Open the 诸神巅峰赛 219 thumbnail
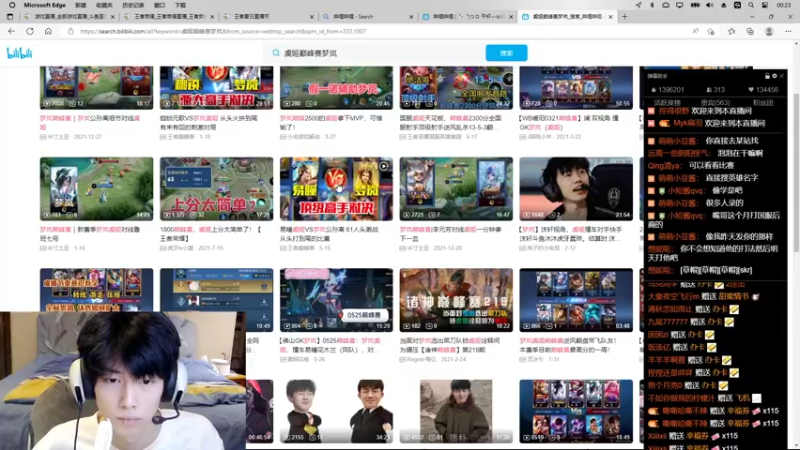This screenshot has width=800, height=450. (456, 300)
